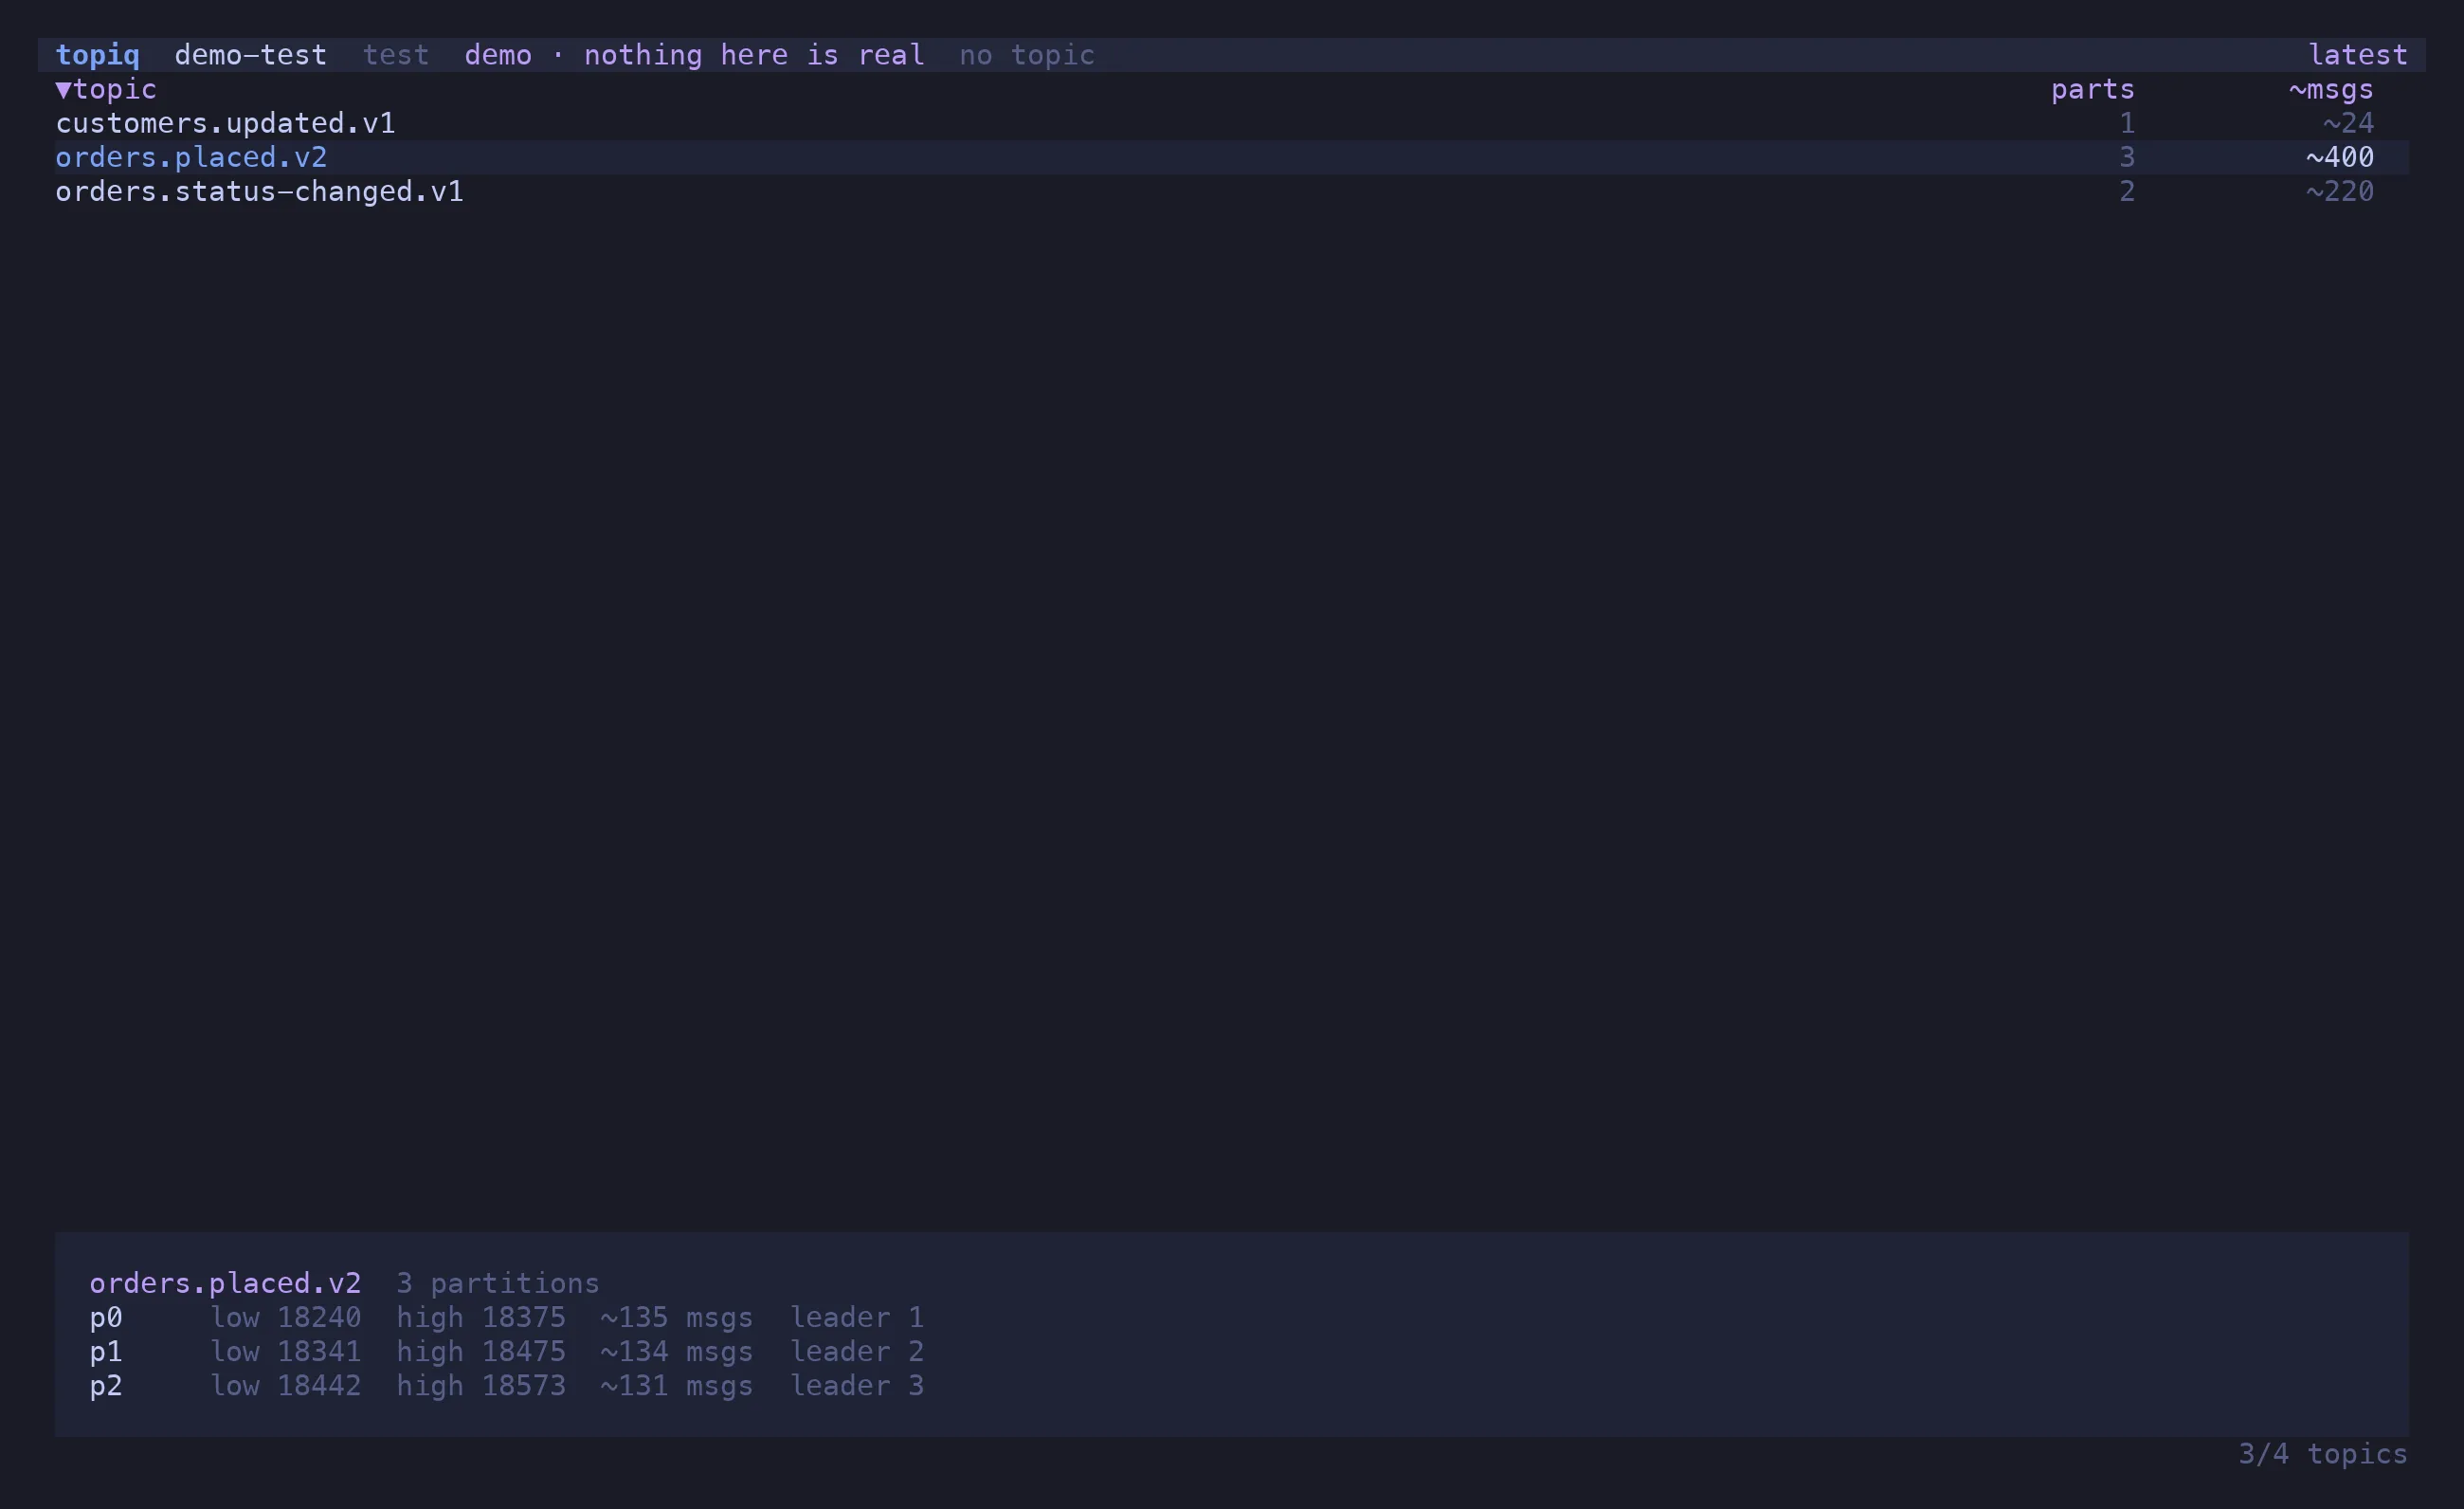Select partition p1 in detail panel
The height and width of the screenshot is (1509, 2464).
106,1351
